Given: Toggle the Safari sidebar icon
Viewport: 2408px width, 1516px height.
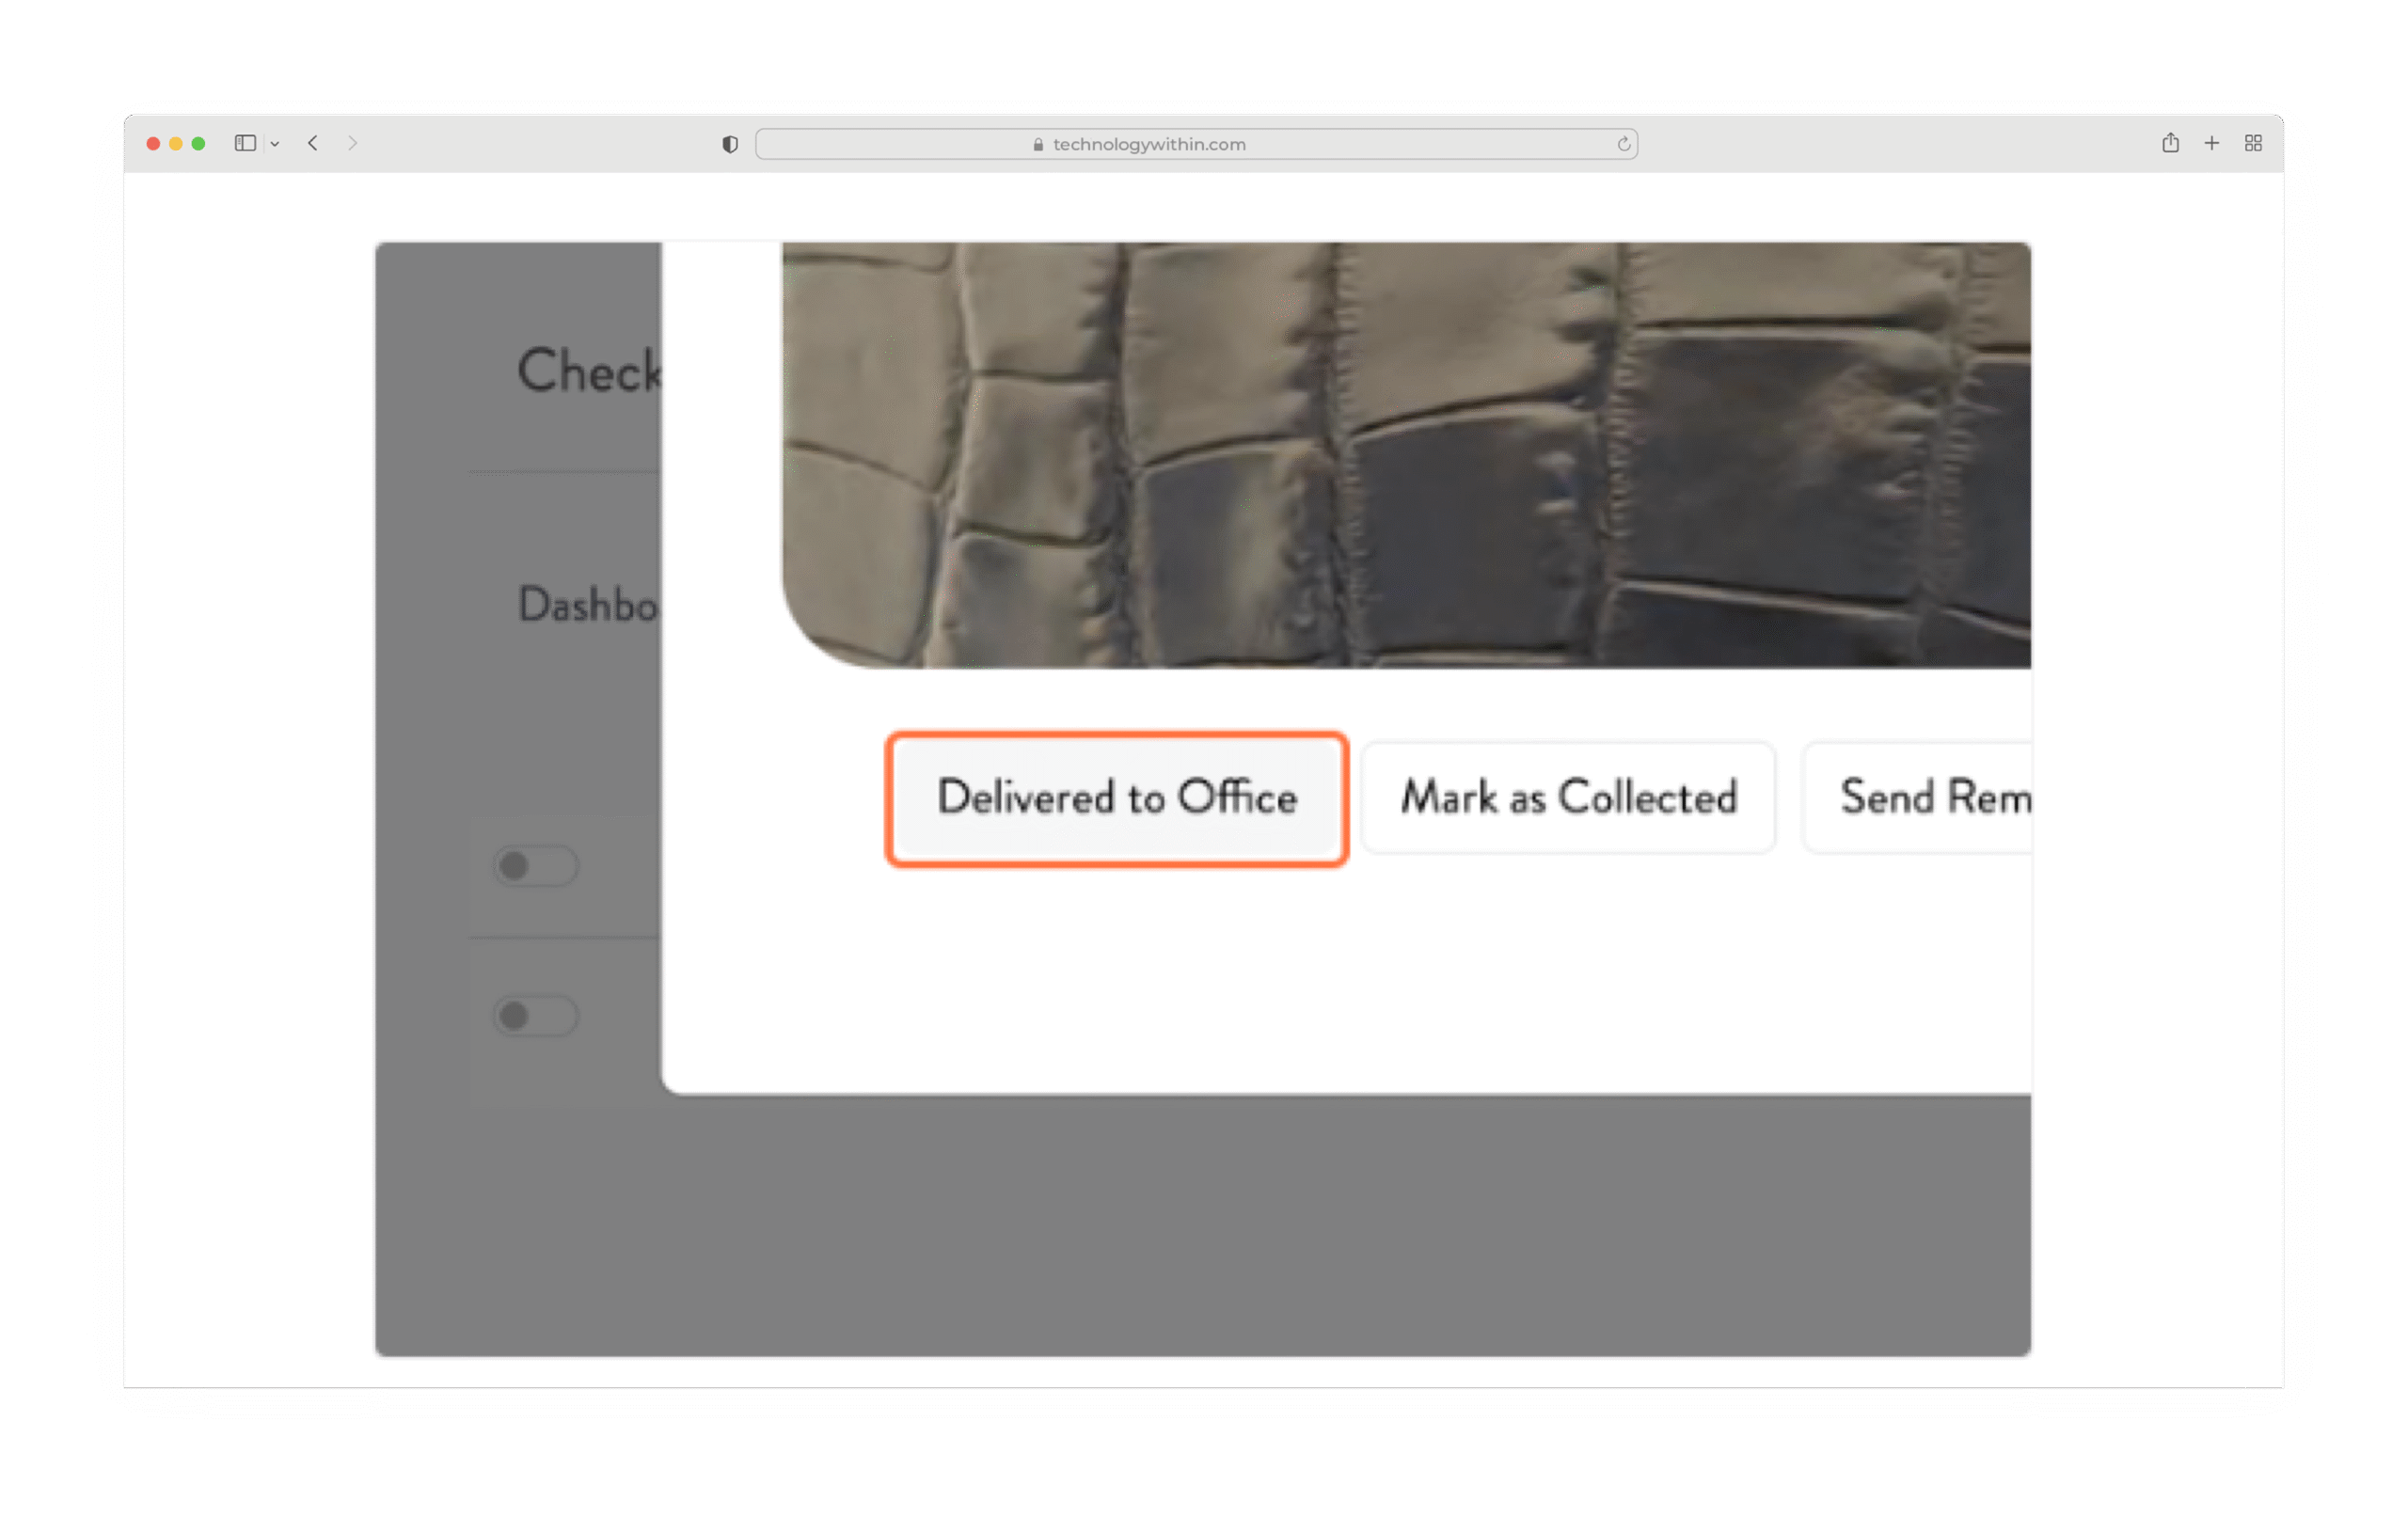Looking at the screenshot, I should (245, 143).
